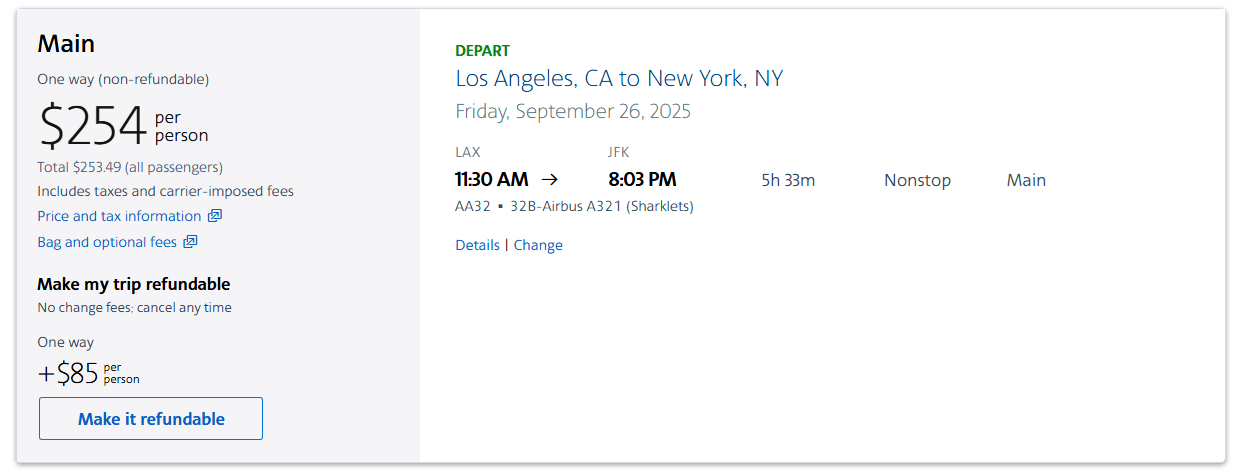Click the +$85 refundable upgrade price

(68, 373)
